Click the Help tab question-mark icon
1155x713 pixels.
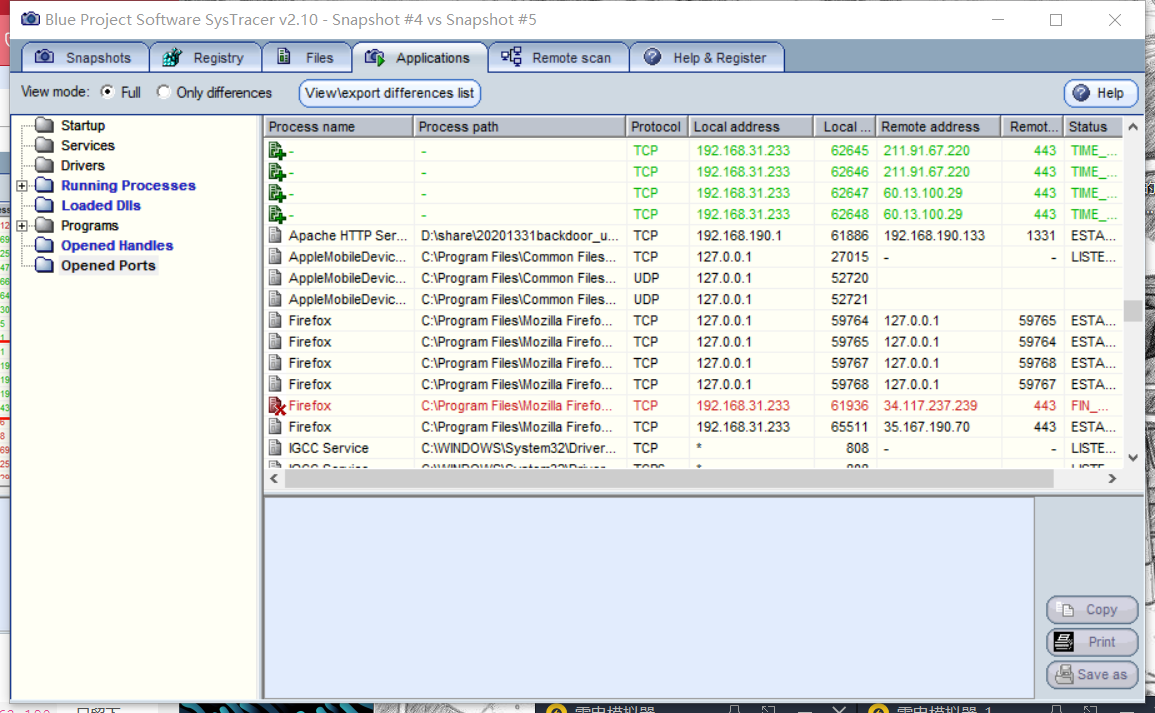[653, 57]
